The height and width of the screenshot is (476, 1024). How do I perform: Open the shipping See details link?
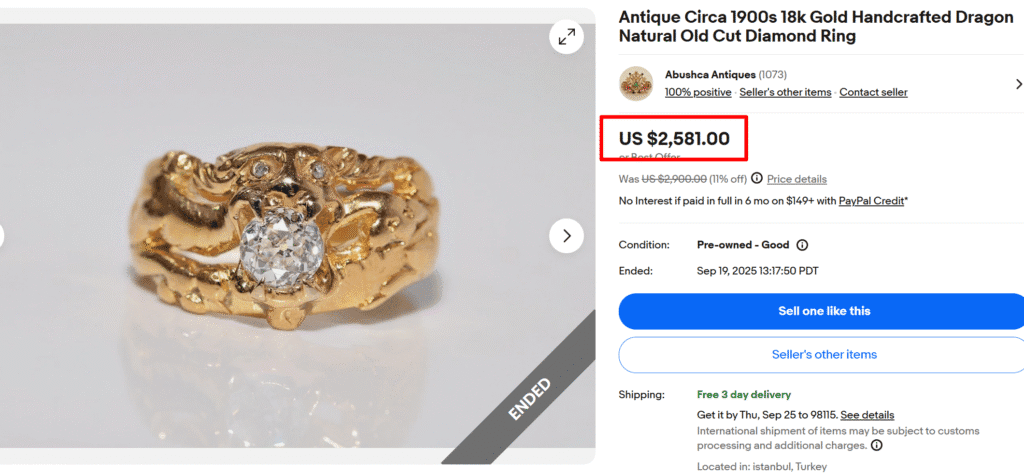click(x=867, y=415)
